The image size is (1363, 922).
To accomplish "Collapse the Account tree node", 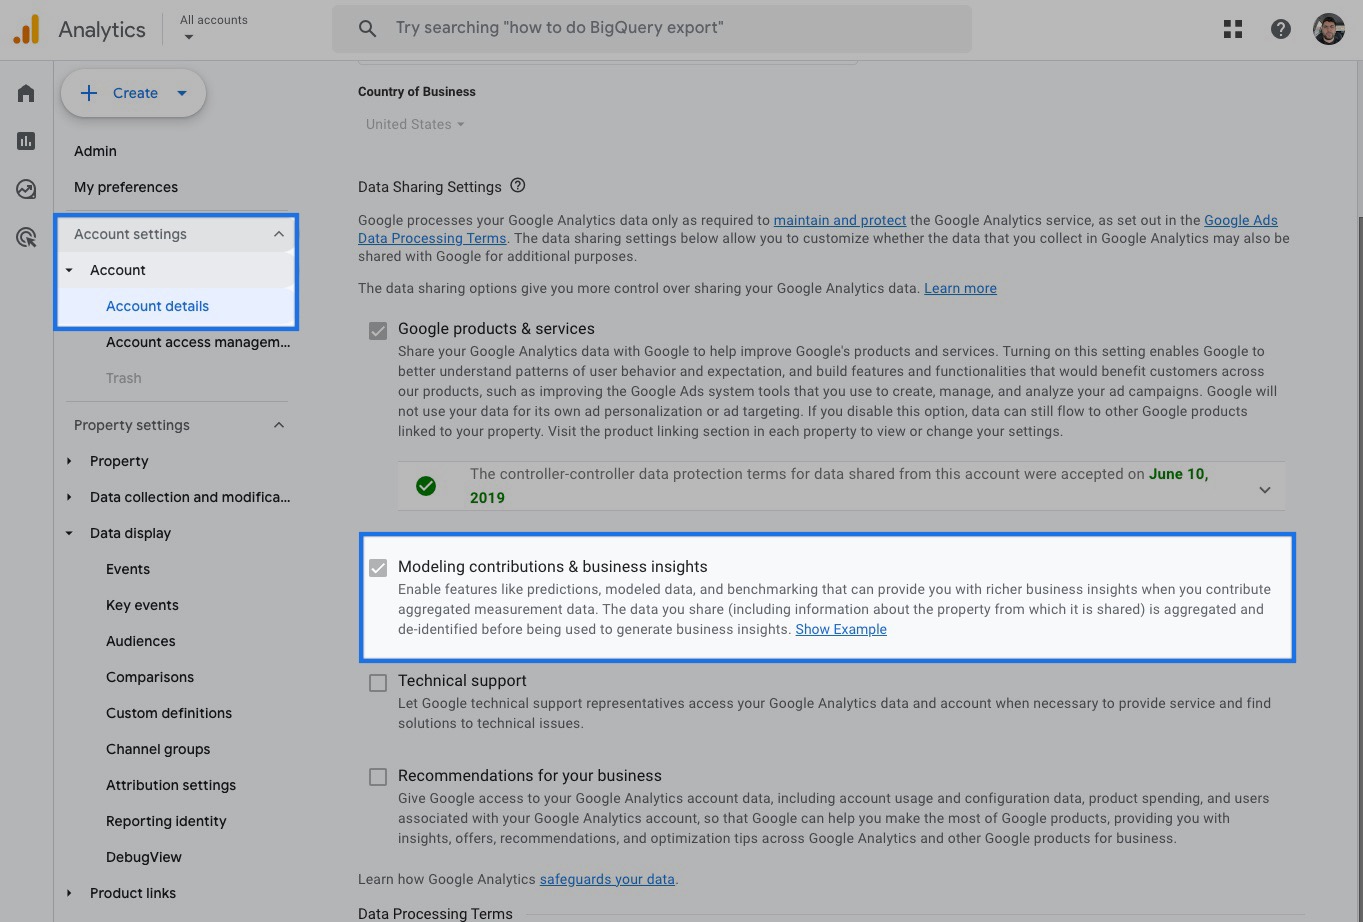I will pos(69,270).
